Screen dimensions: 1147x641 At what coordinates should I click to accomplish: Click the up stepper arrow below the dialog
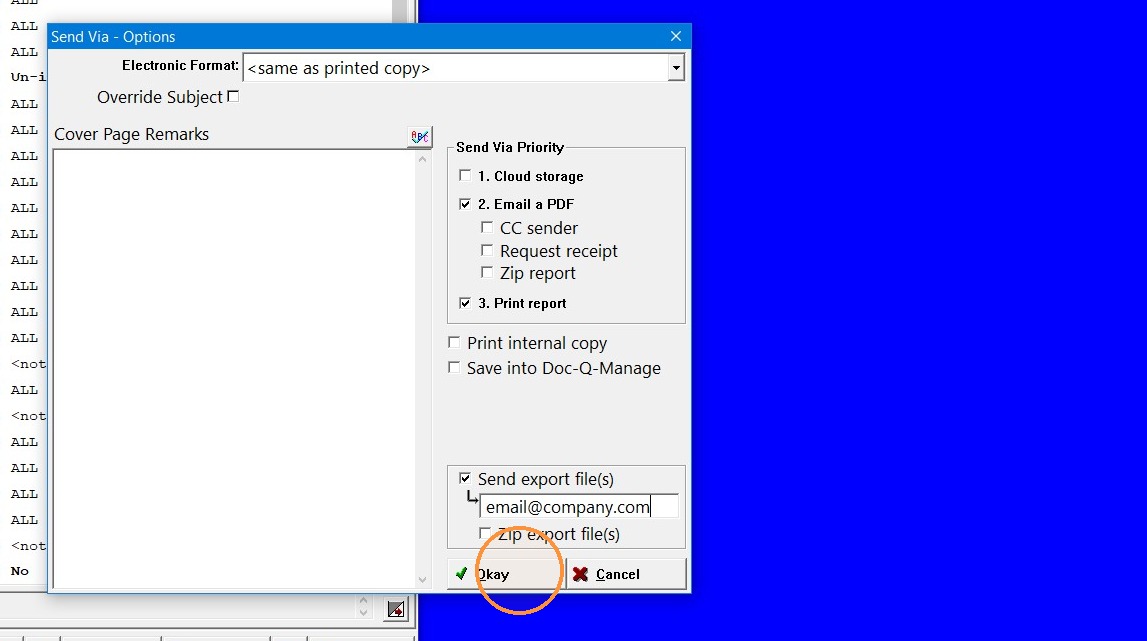pos(364,601)
